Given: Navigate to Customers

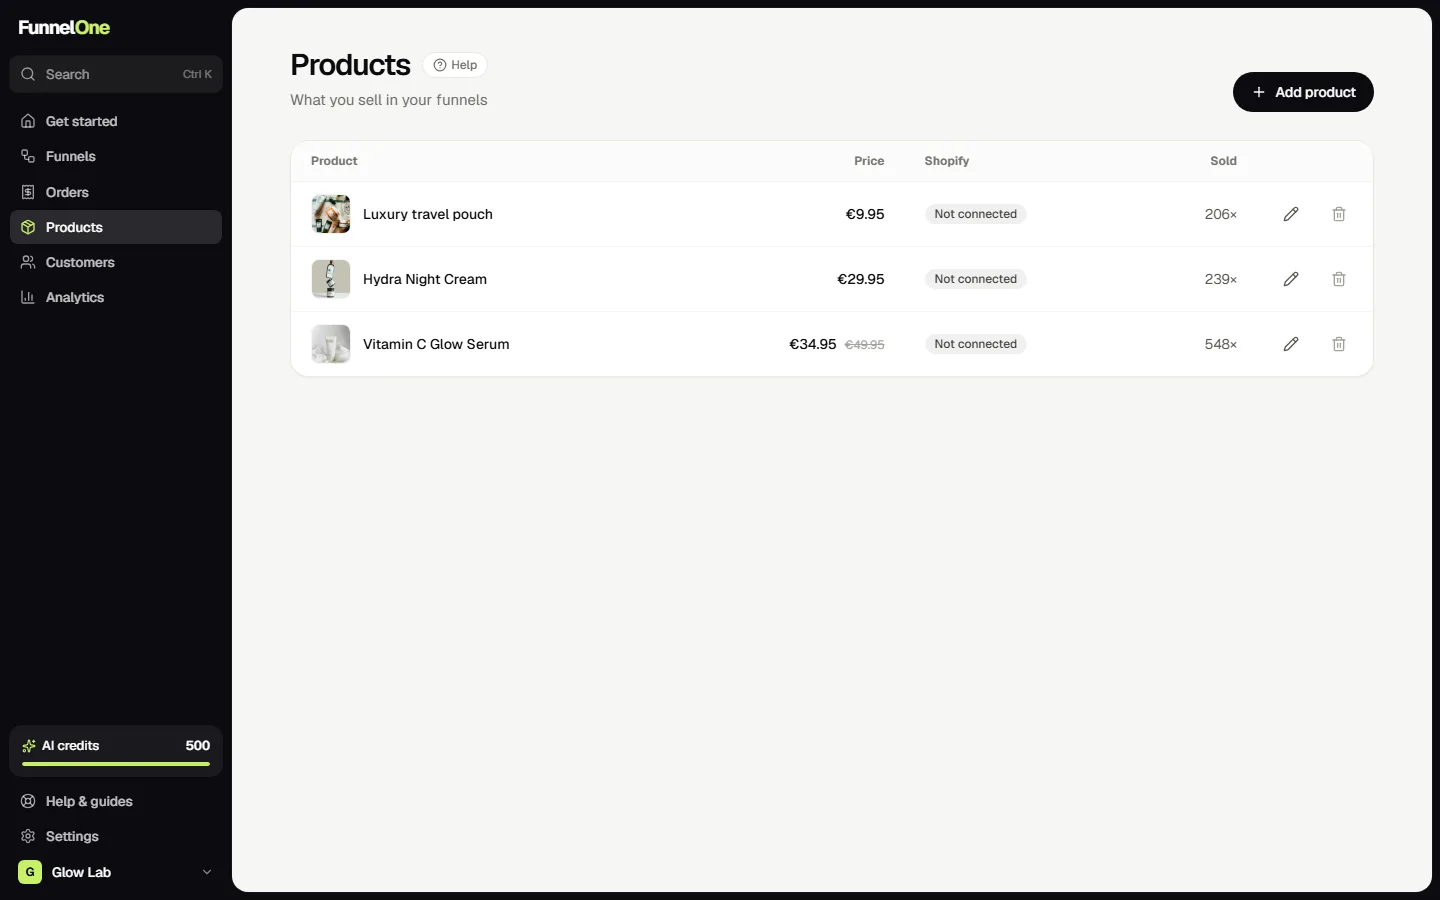Looking at the screenshot, I should [x=116, y=262].
